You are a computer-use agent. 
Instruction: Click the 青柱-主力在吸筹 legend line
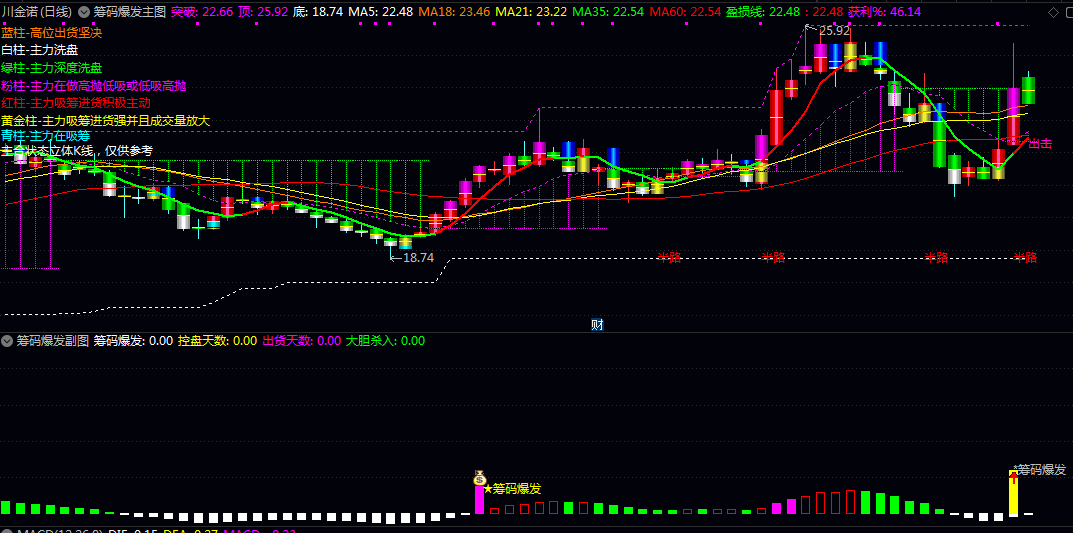pos(47,135)
